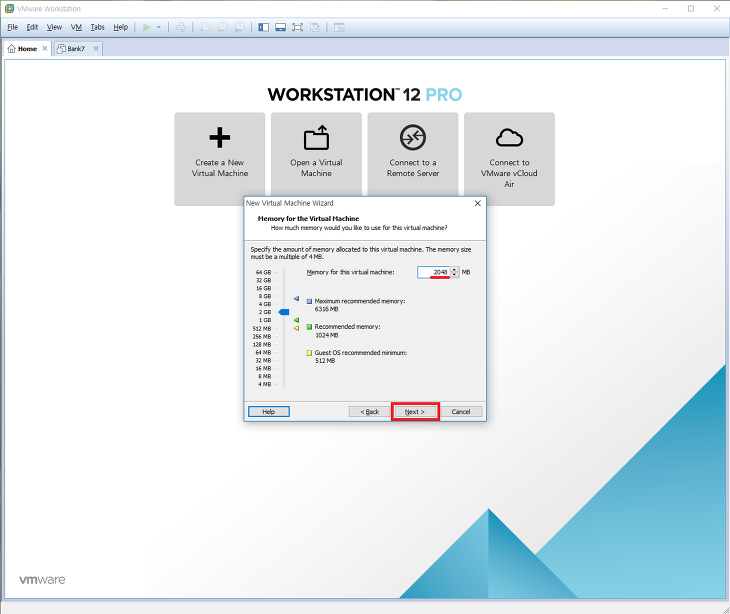Click the Manage Snapshots toolbar icon
Image resolution: width=730 pixels, height=614 pixels.
point(239,27)
